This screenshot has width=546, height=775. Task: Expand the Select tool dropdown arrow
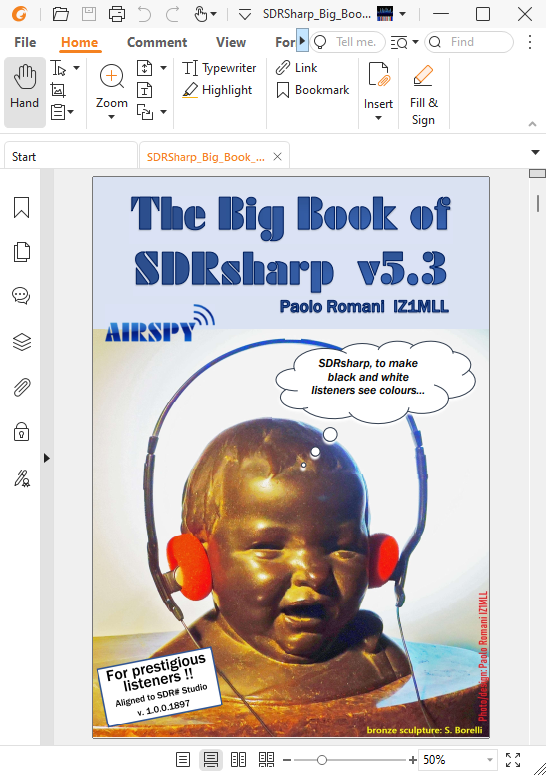click(x=76, y=68)
